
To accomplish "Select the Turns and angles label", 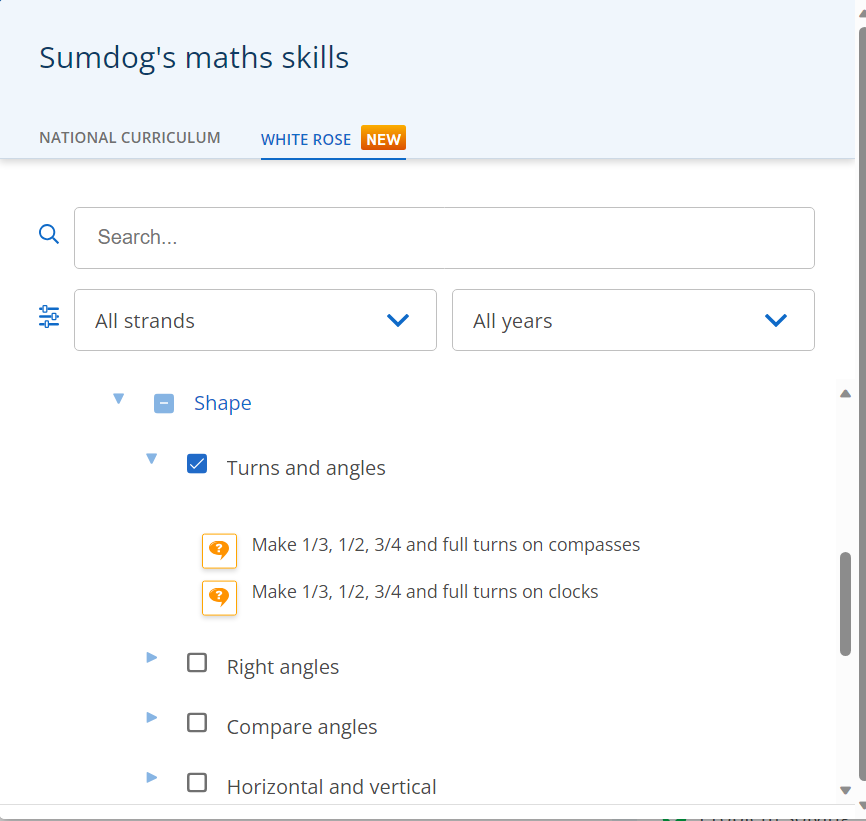I will 306,468.
